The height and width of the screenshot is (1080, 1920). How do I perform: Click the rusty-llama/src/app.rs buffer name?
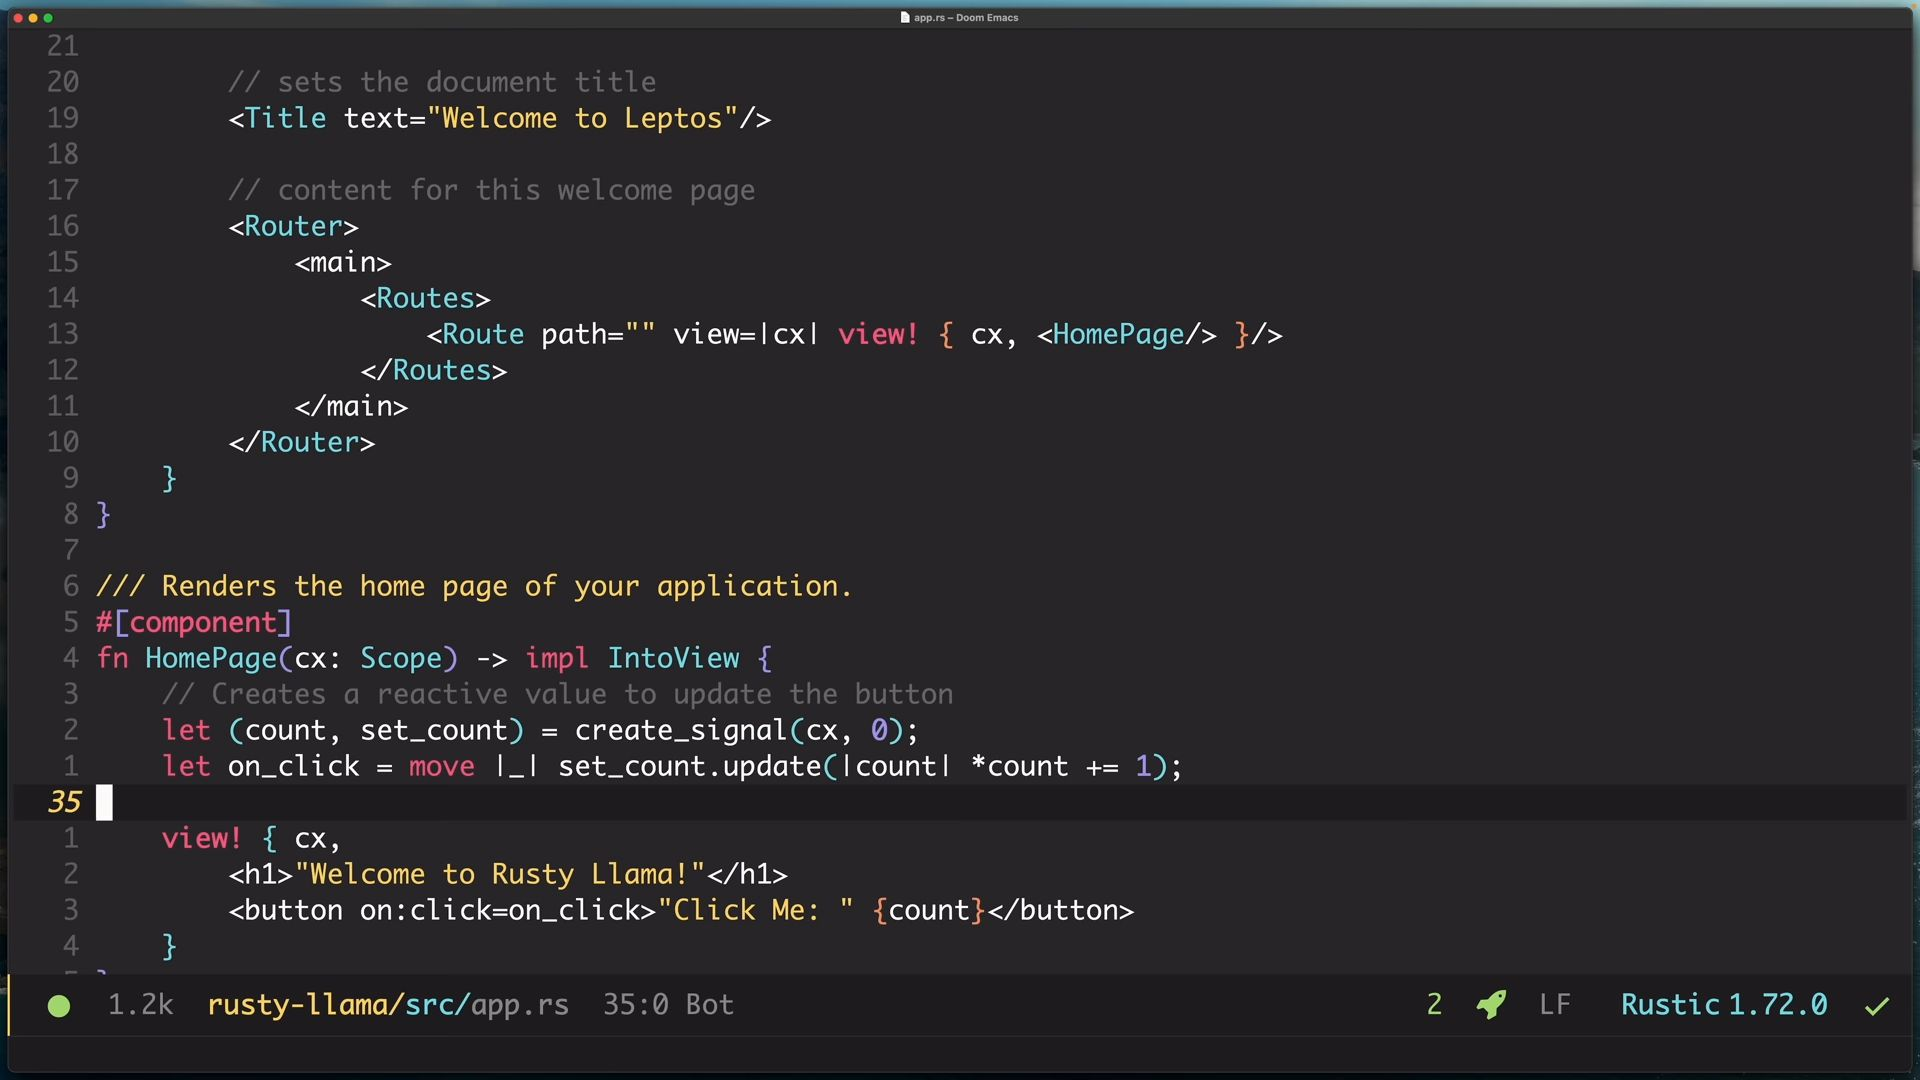pyautogui.click(x=388, y=1005)
